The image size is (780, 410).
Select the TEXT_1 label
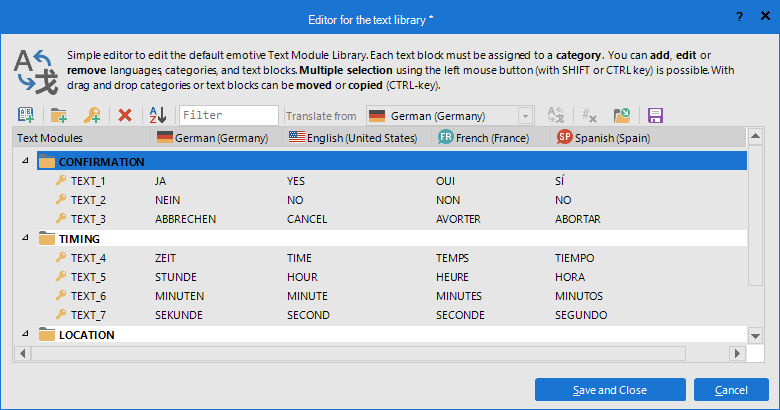(88, 181)
